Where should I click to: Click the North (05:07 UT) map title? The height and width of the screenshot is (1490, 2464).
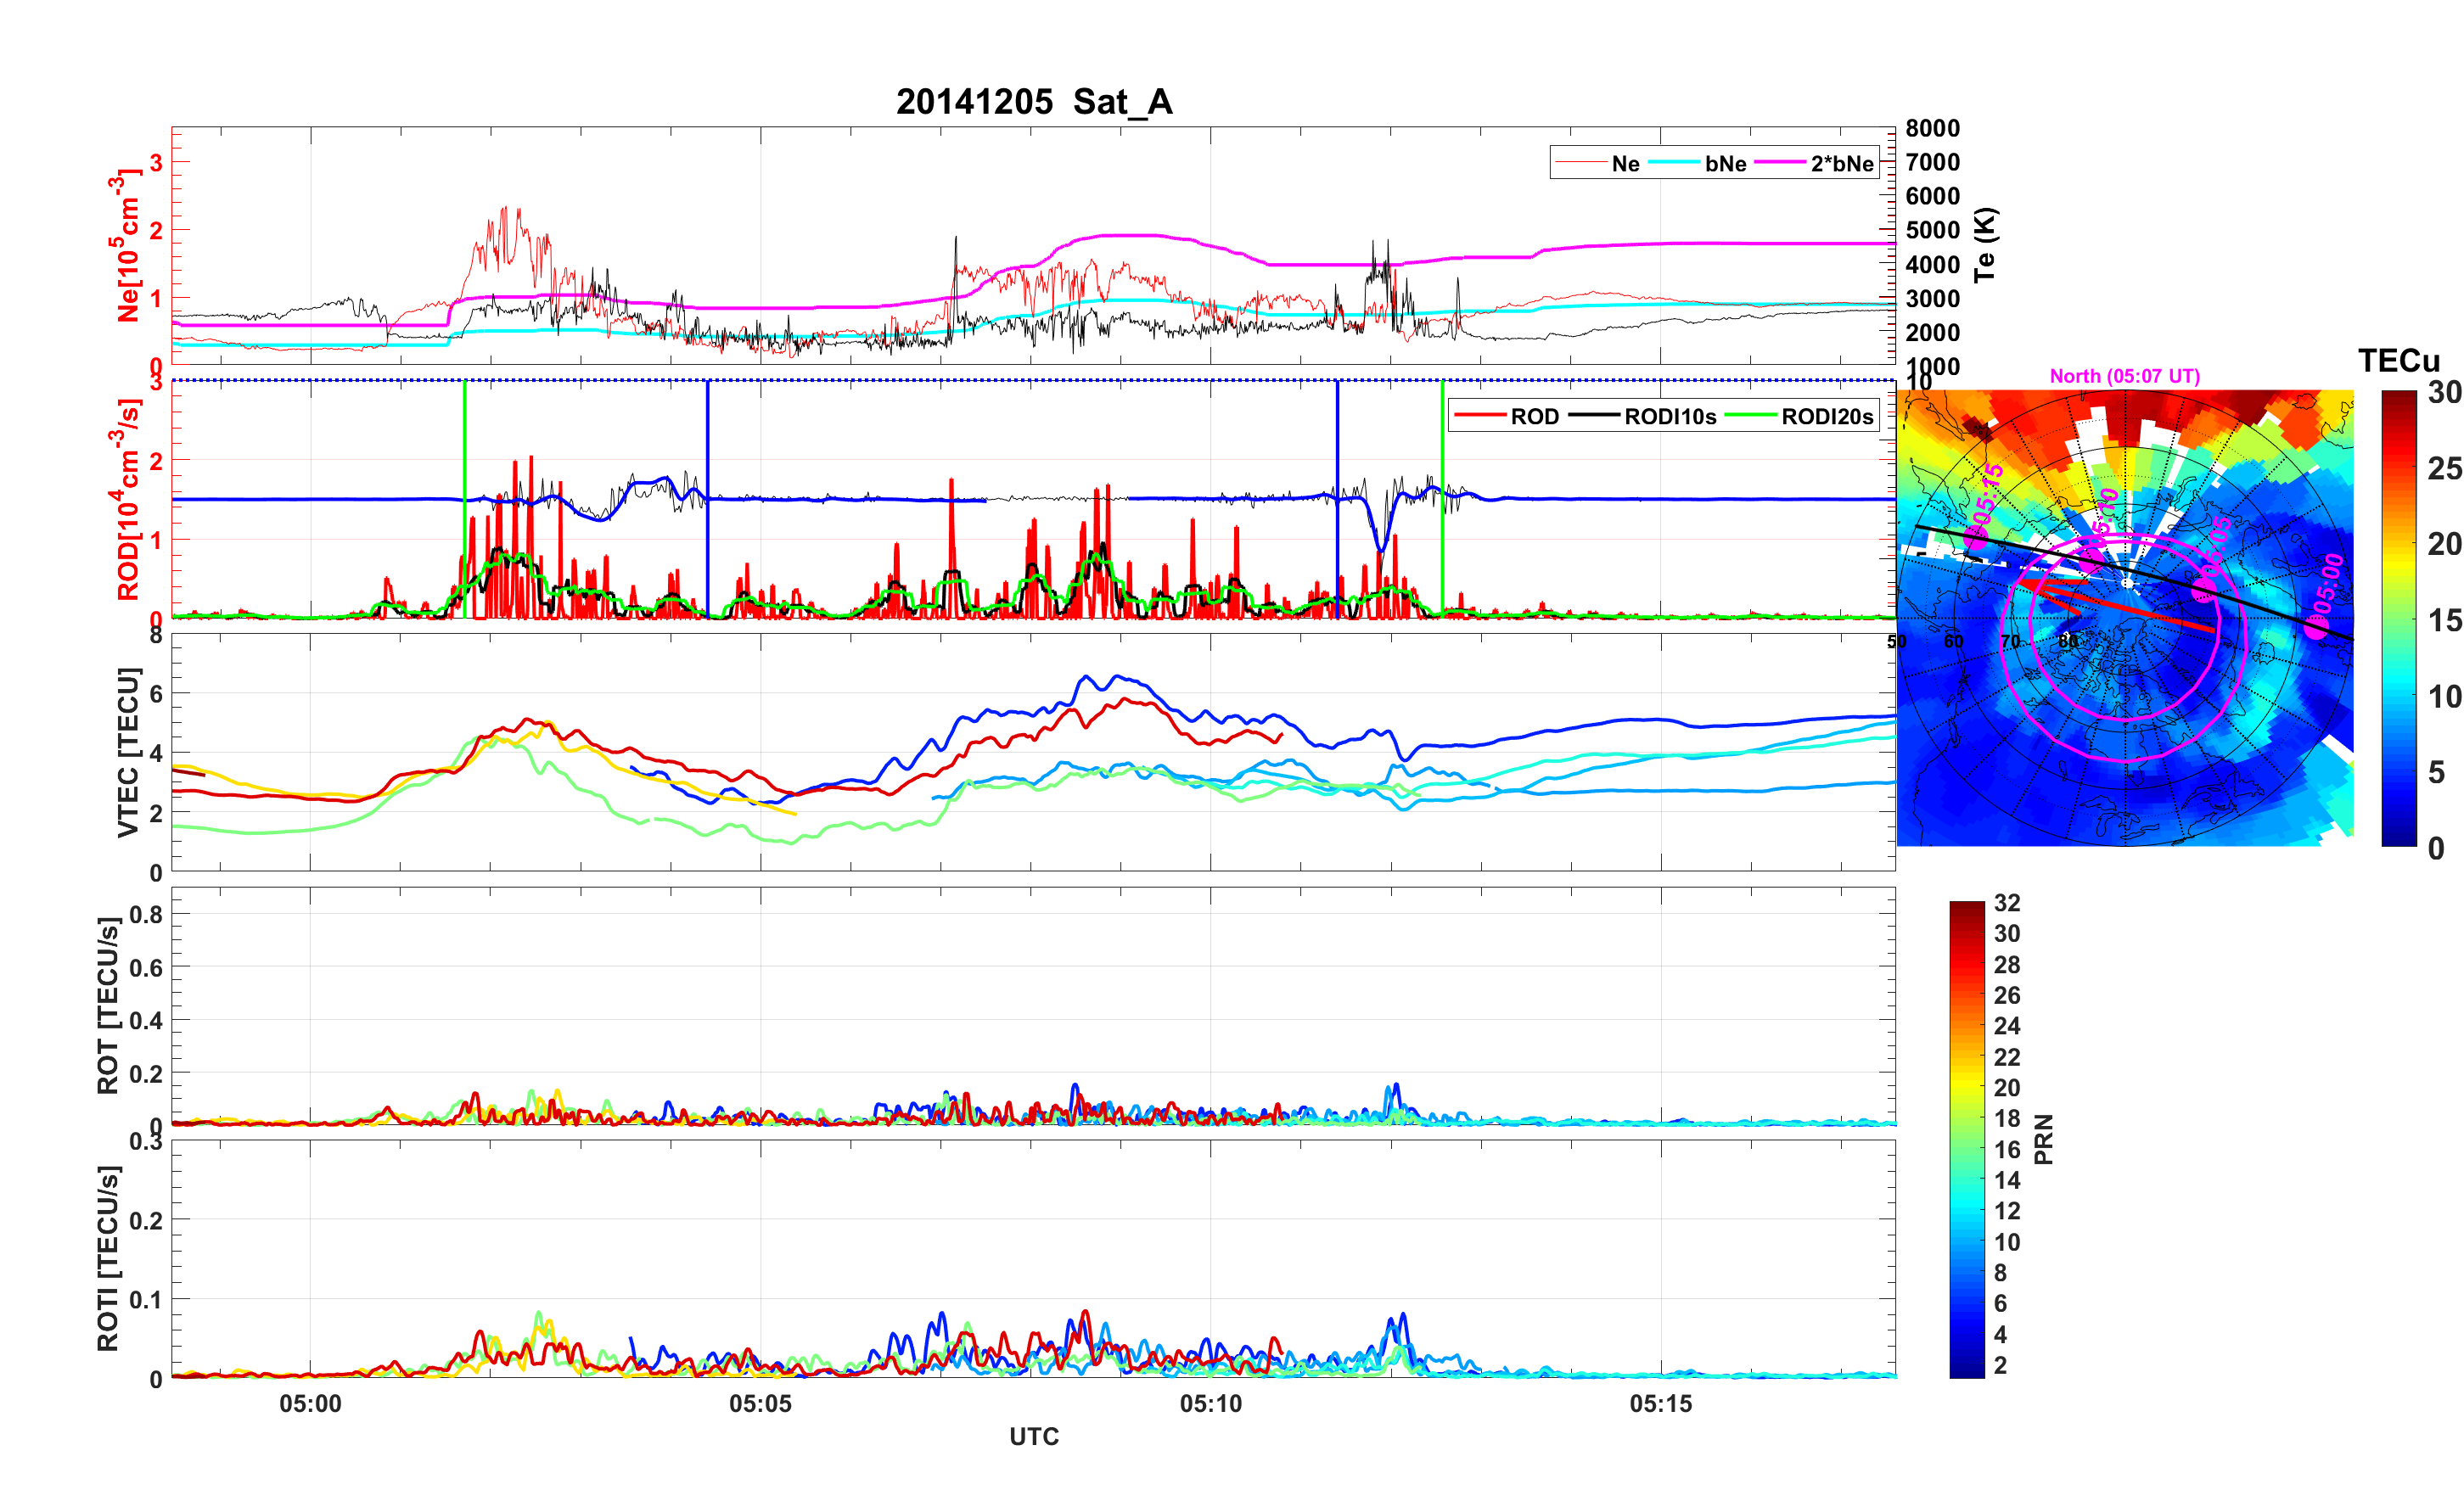(2124, 376)
